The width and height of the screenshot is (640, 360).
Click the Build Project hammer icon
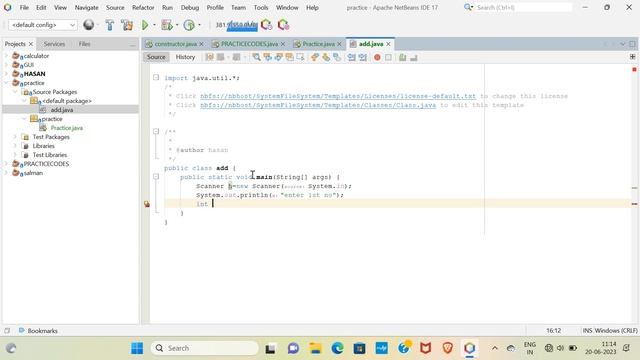point(109,25)
